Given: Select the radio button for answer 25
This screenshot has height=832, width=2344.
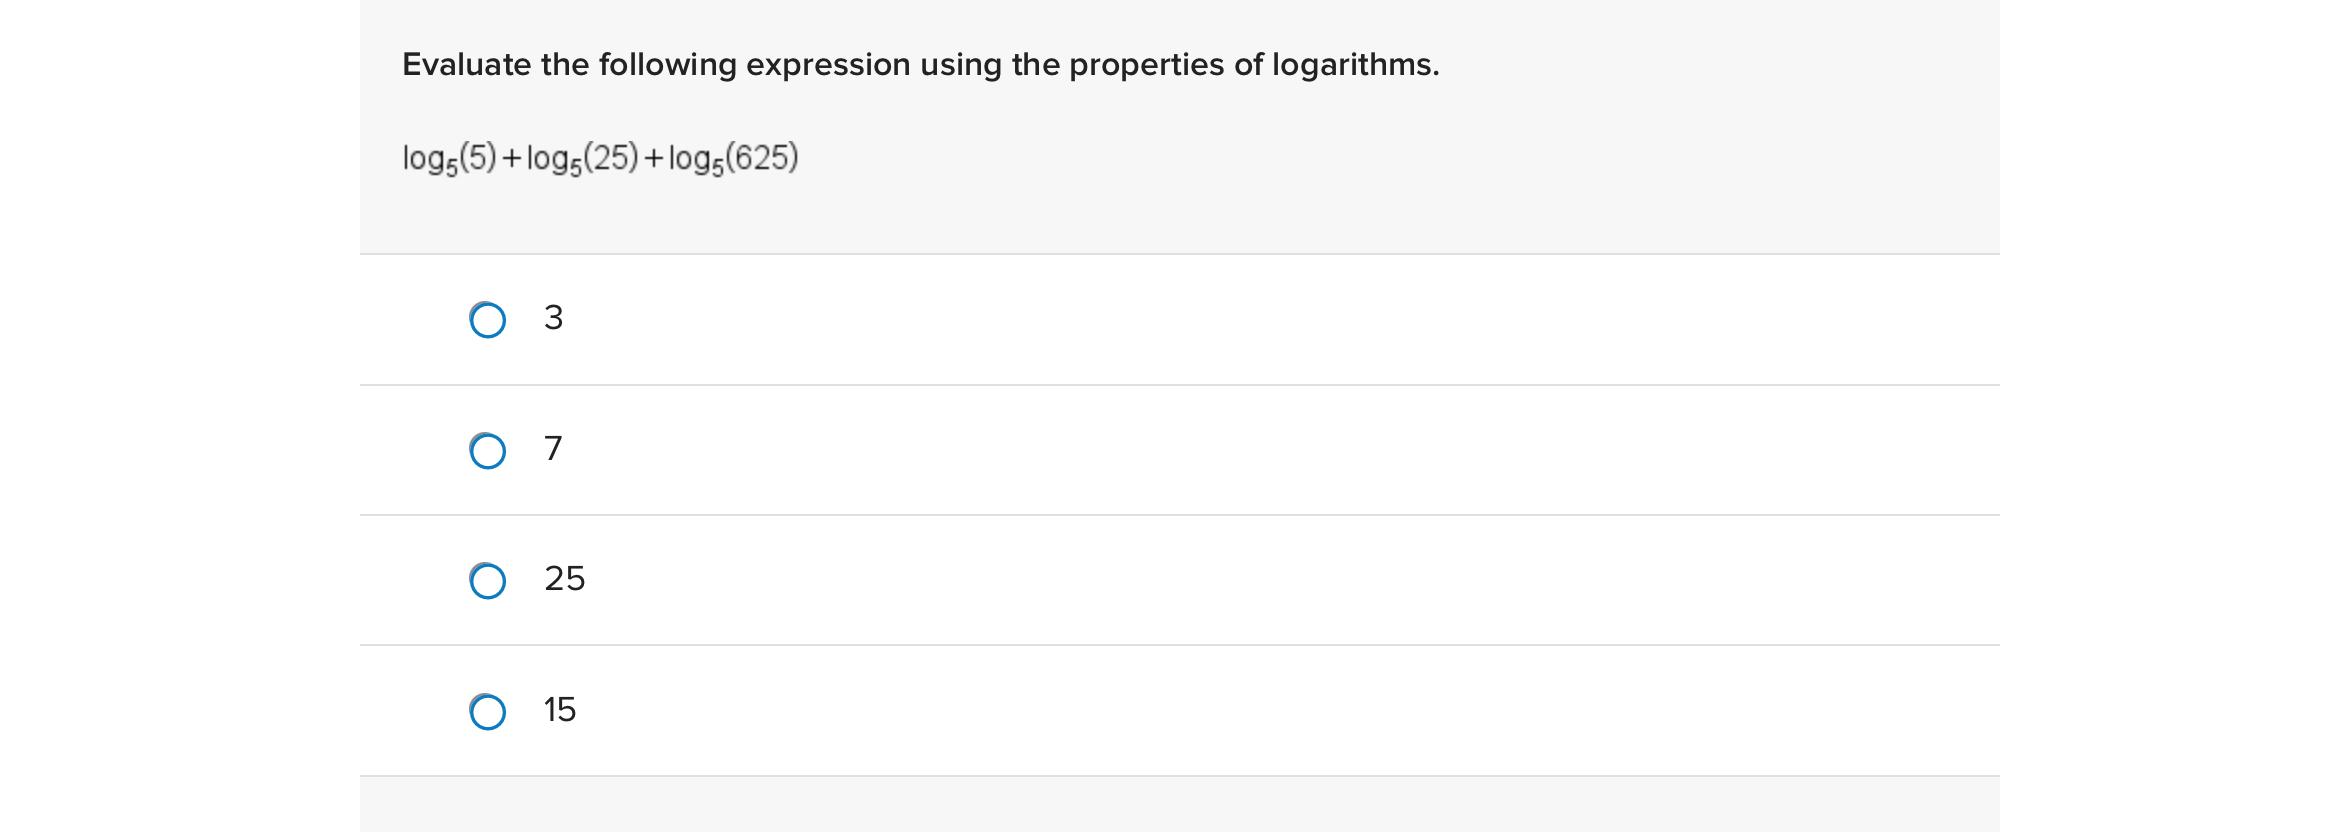Looking at the screenshot, I should pyautogui.click(x=487, y=580).
